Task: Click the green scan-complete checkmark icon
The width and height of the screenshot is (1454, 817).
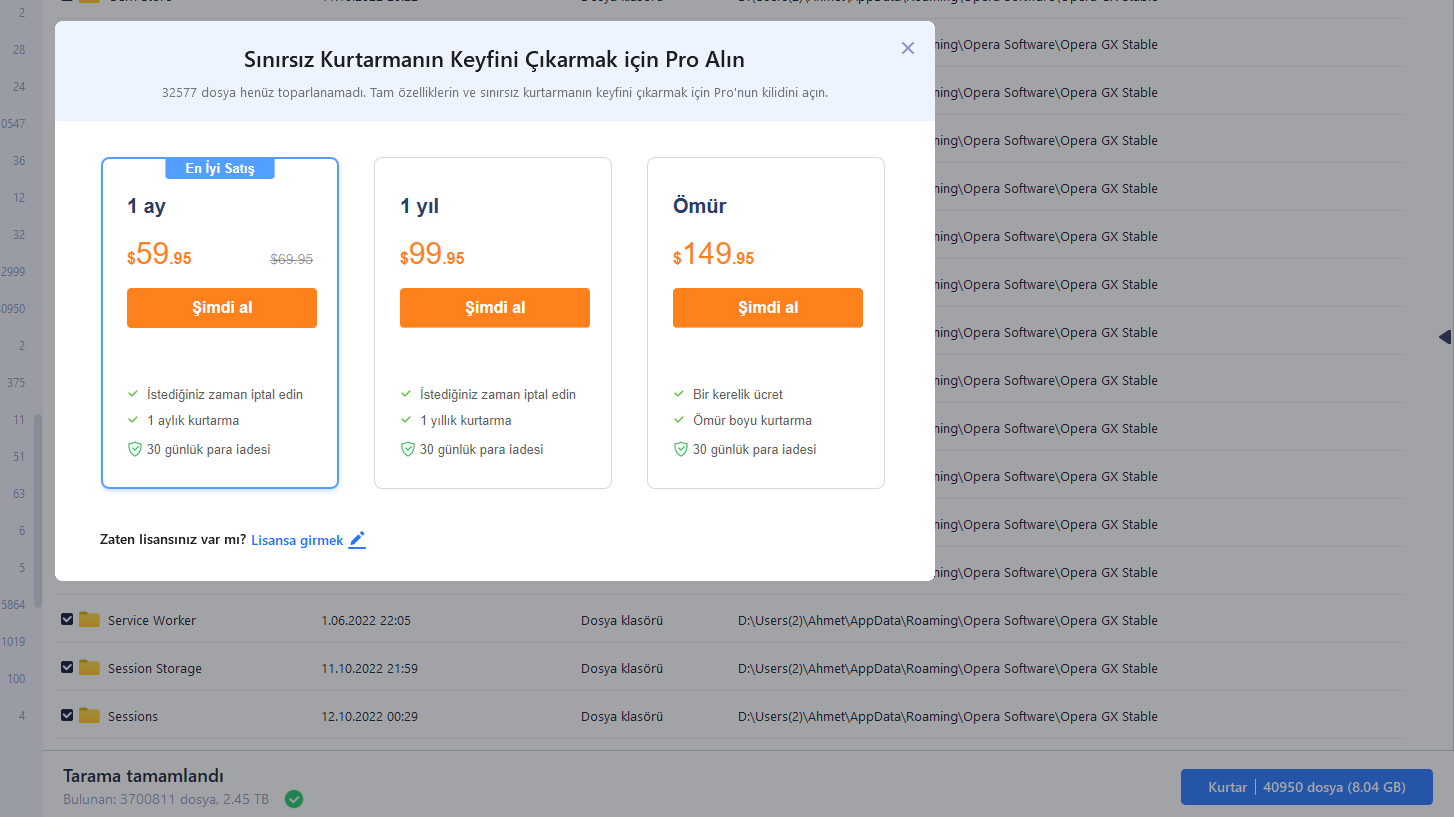Action: 294,799
